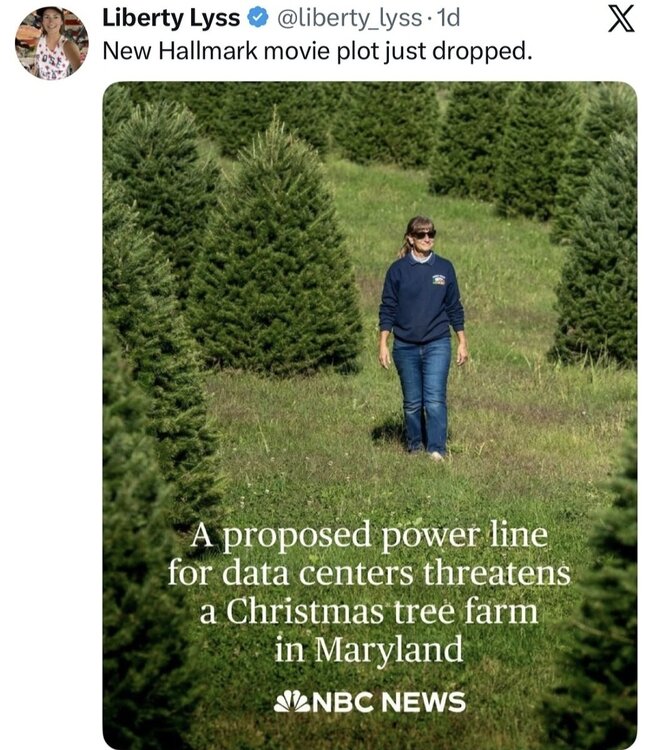This screenshot has width=653, height=750.
Task: Open Liberty Lyss's profile picture
Action: tap(51, 43)
